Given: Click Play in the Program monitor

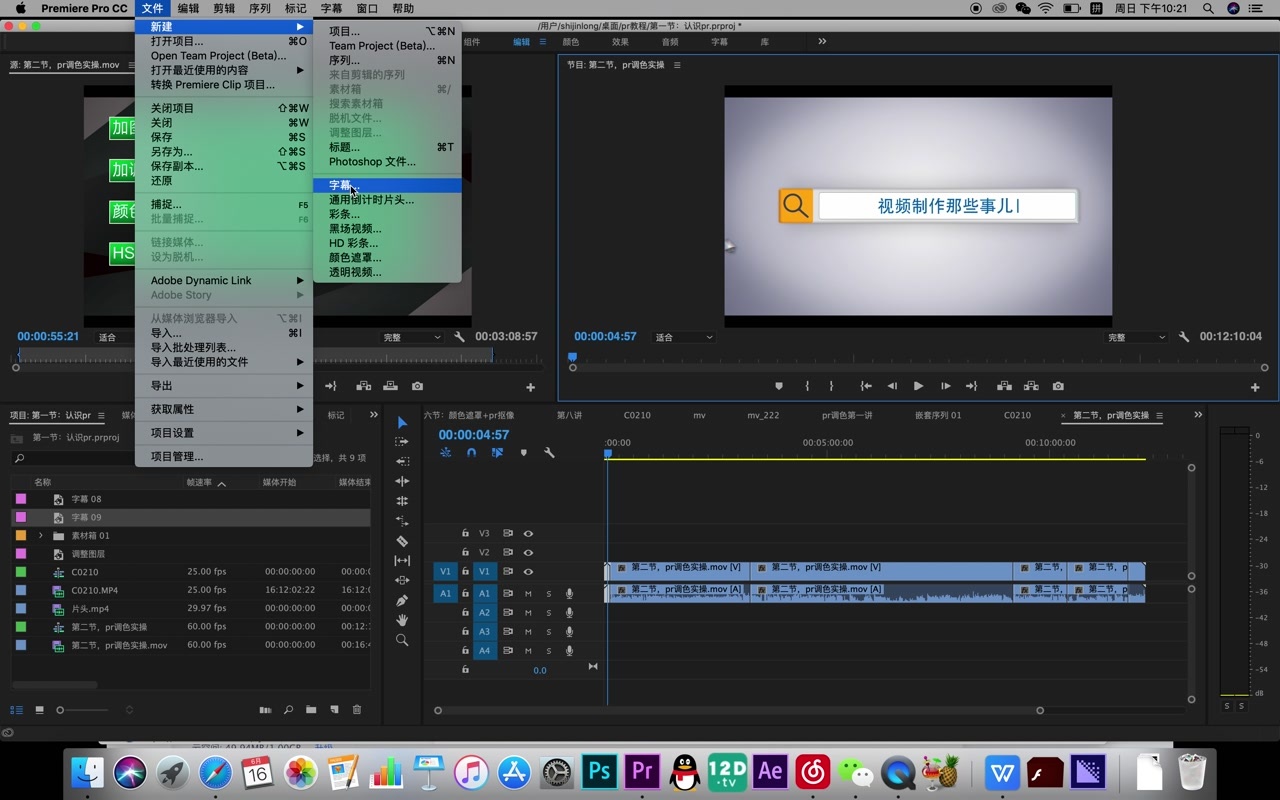Looking at the screenshot, I should click(x=918, y=386).
